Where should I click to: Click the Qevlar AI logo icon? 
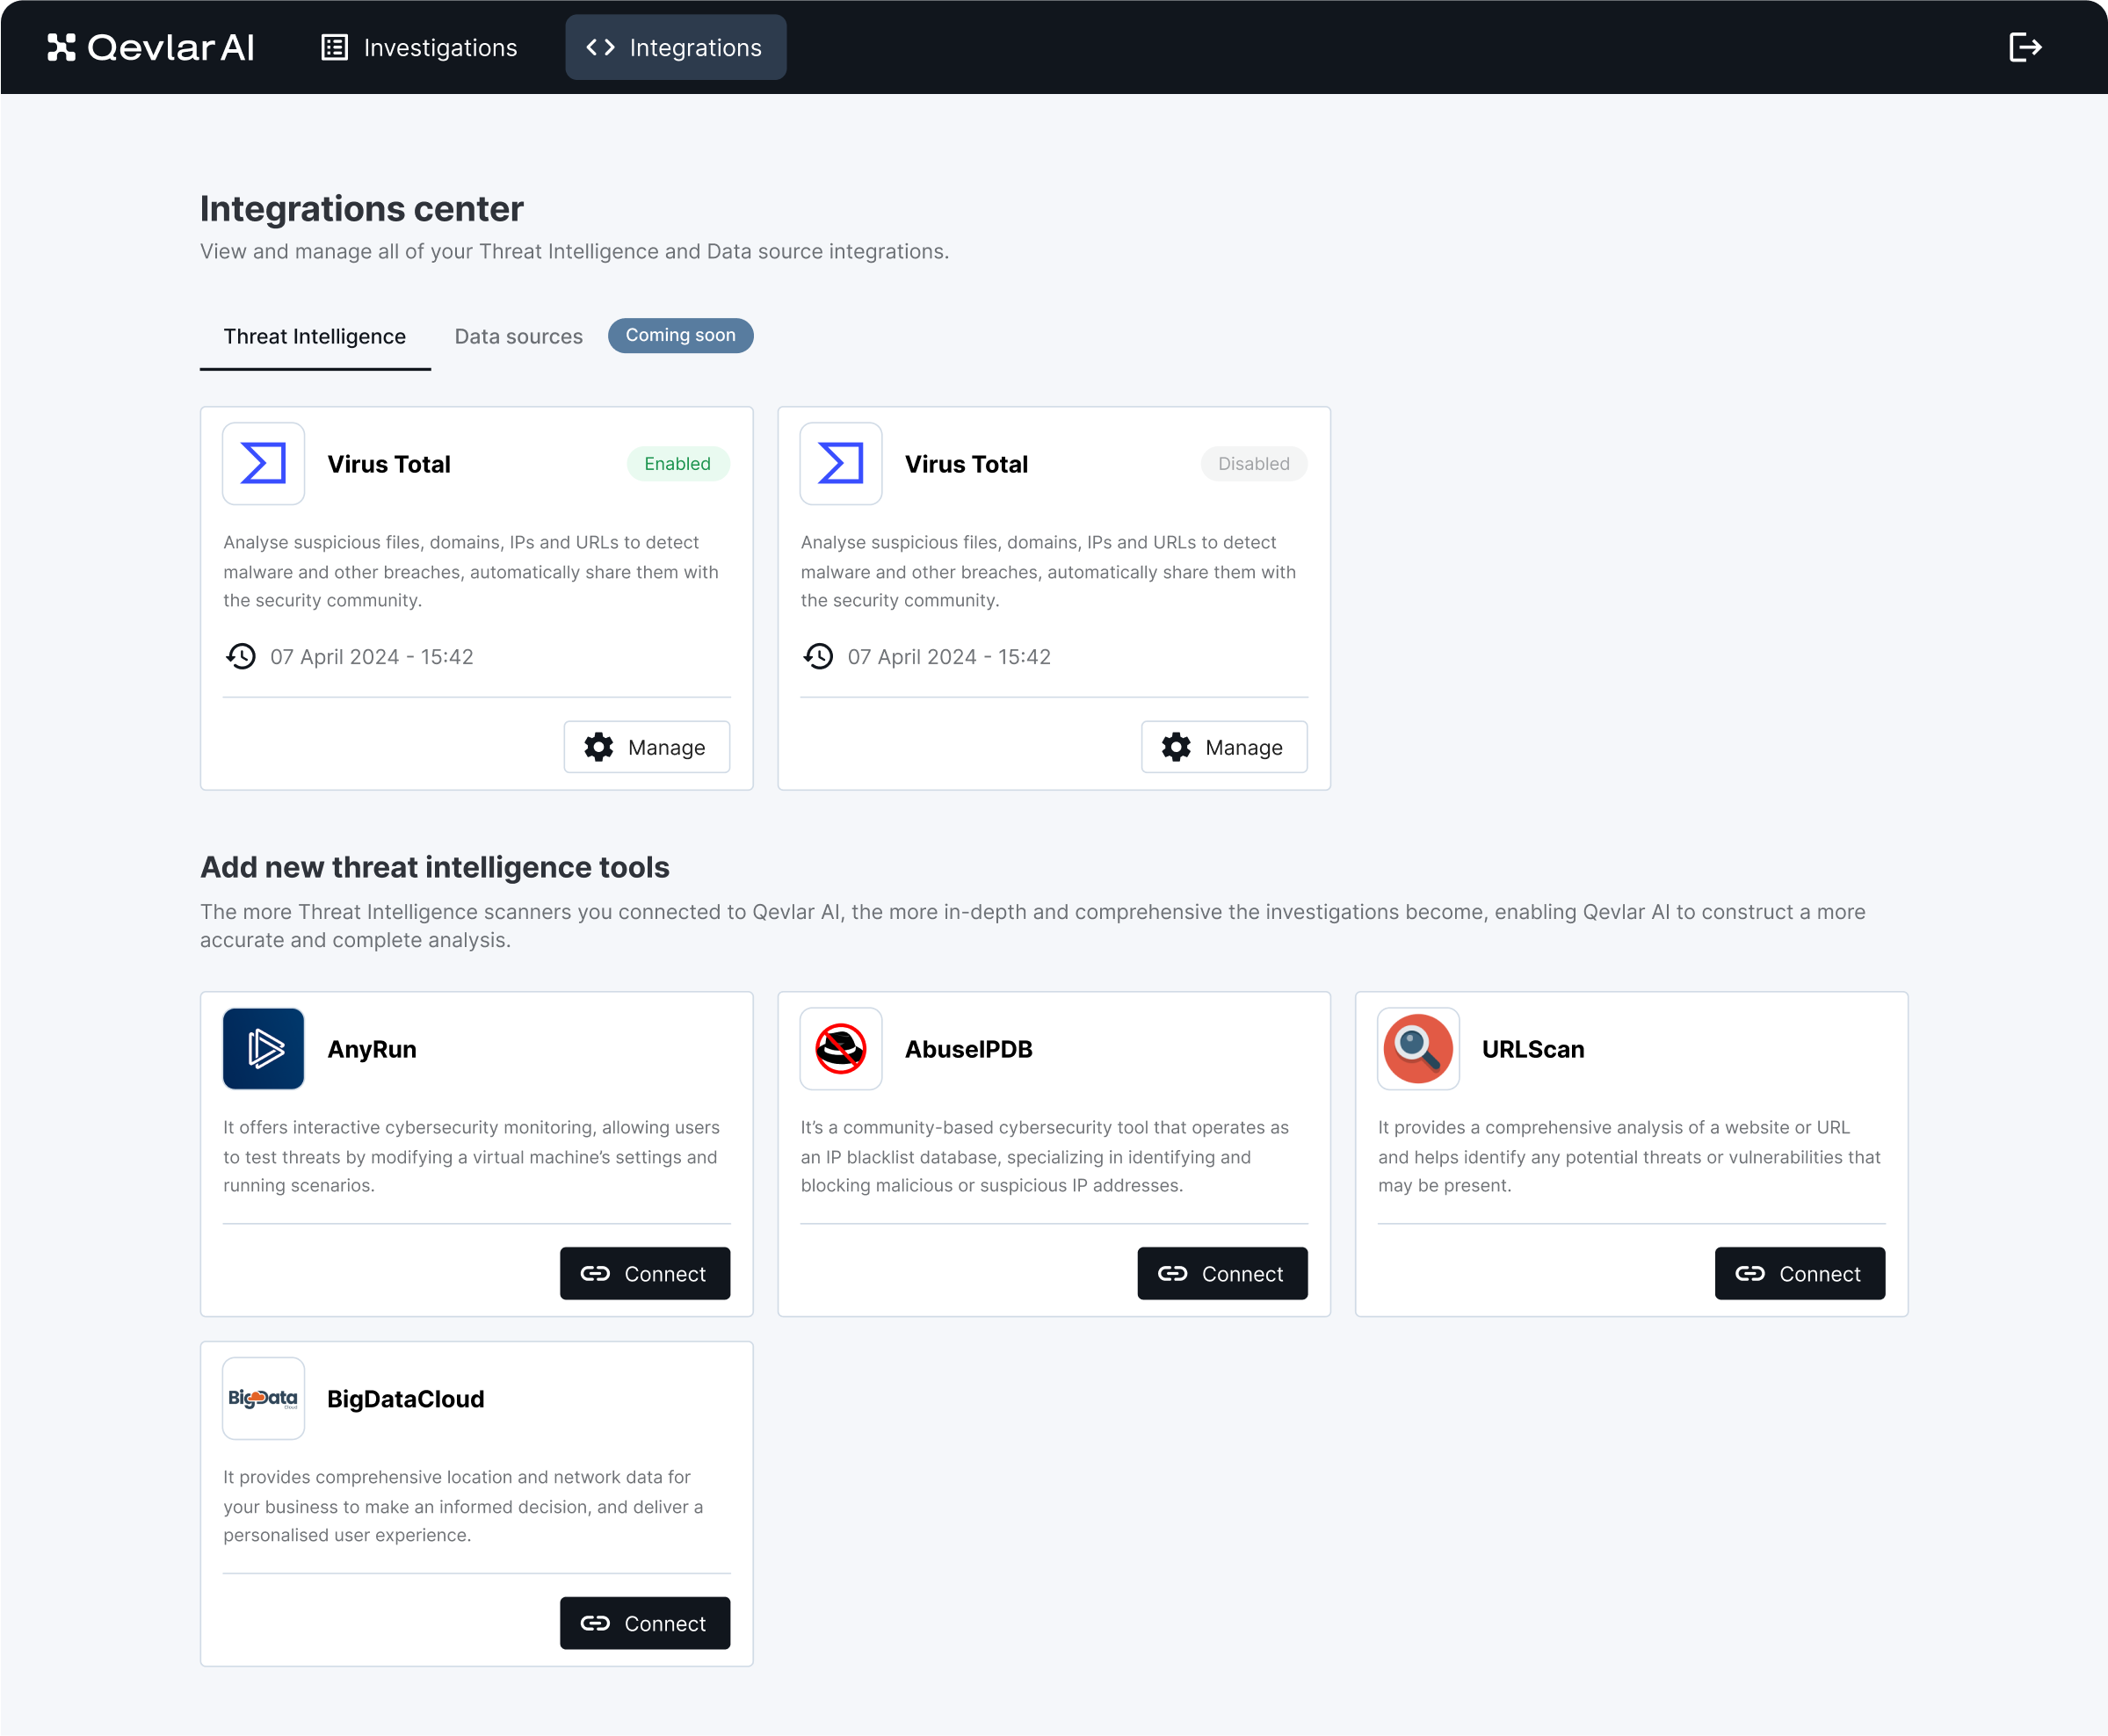62,46
